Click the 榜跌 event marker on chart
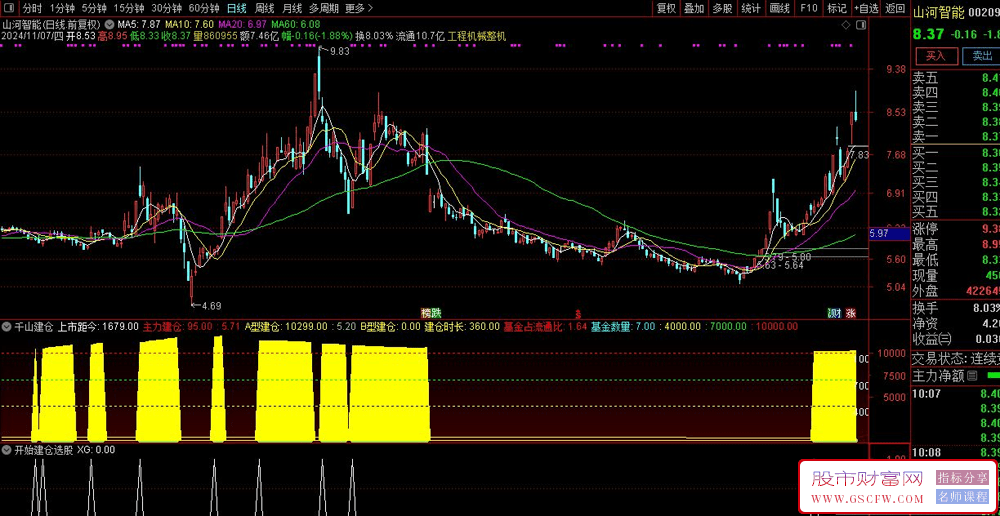 click(x=431, y=313)
